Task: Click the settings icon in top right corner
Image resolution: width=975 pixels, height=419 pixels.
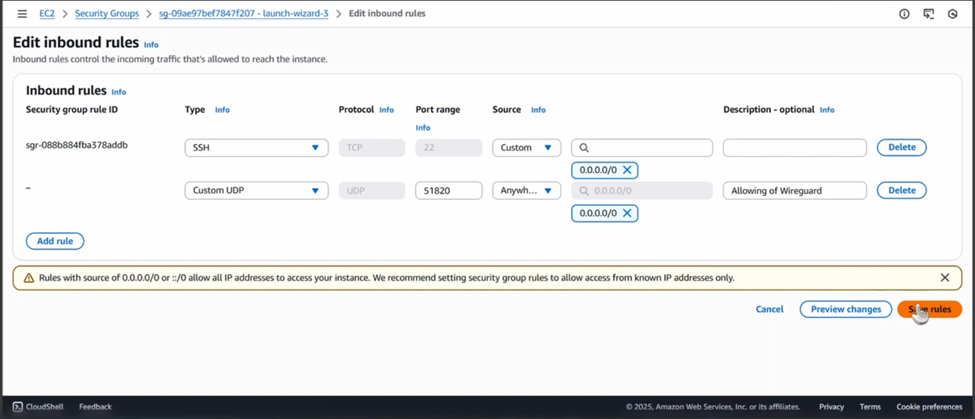Action: coord(953,14)
